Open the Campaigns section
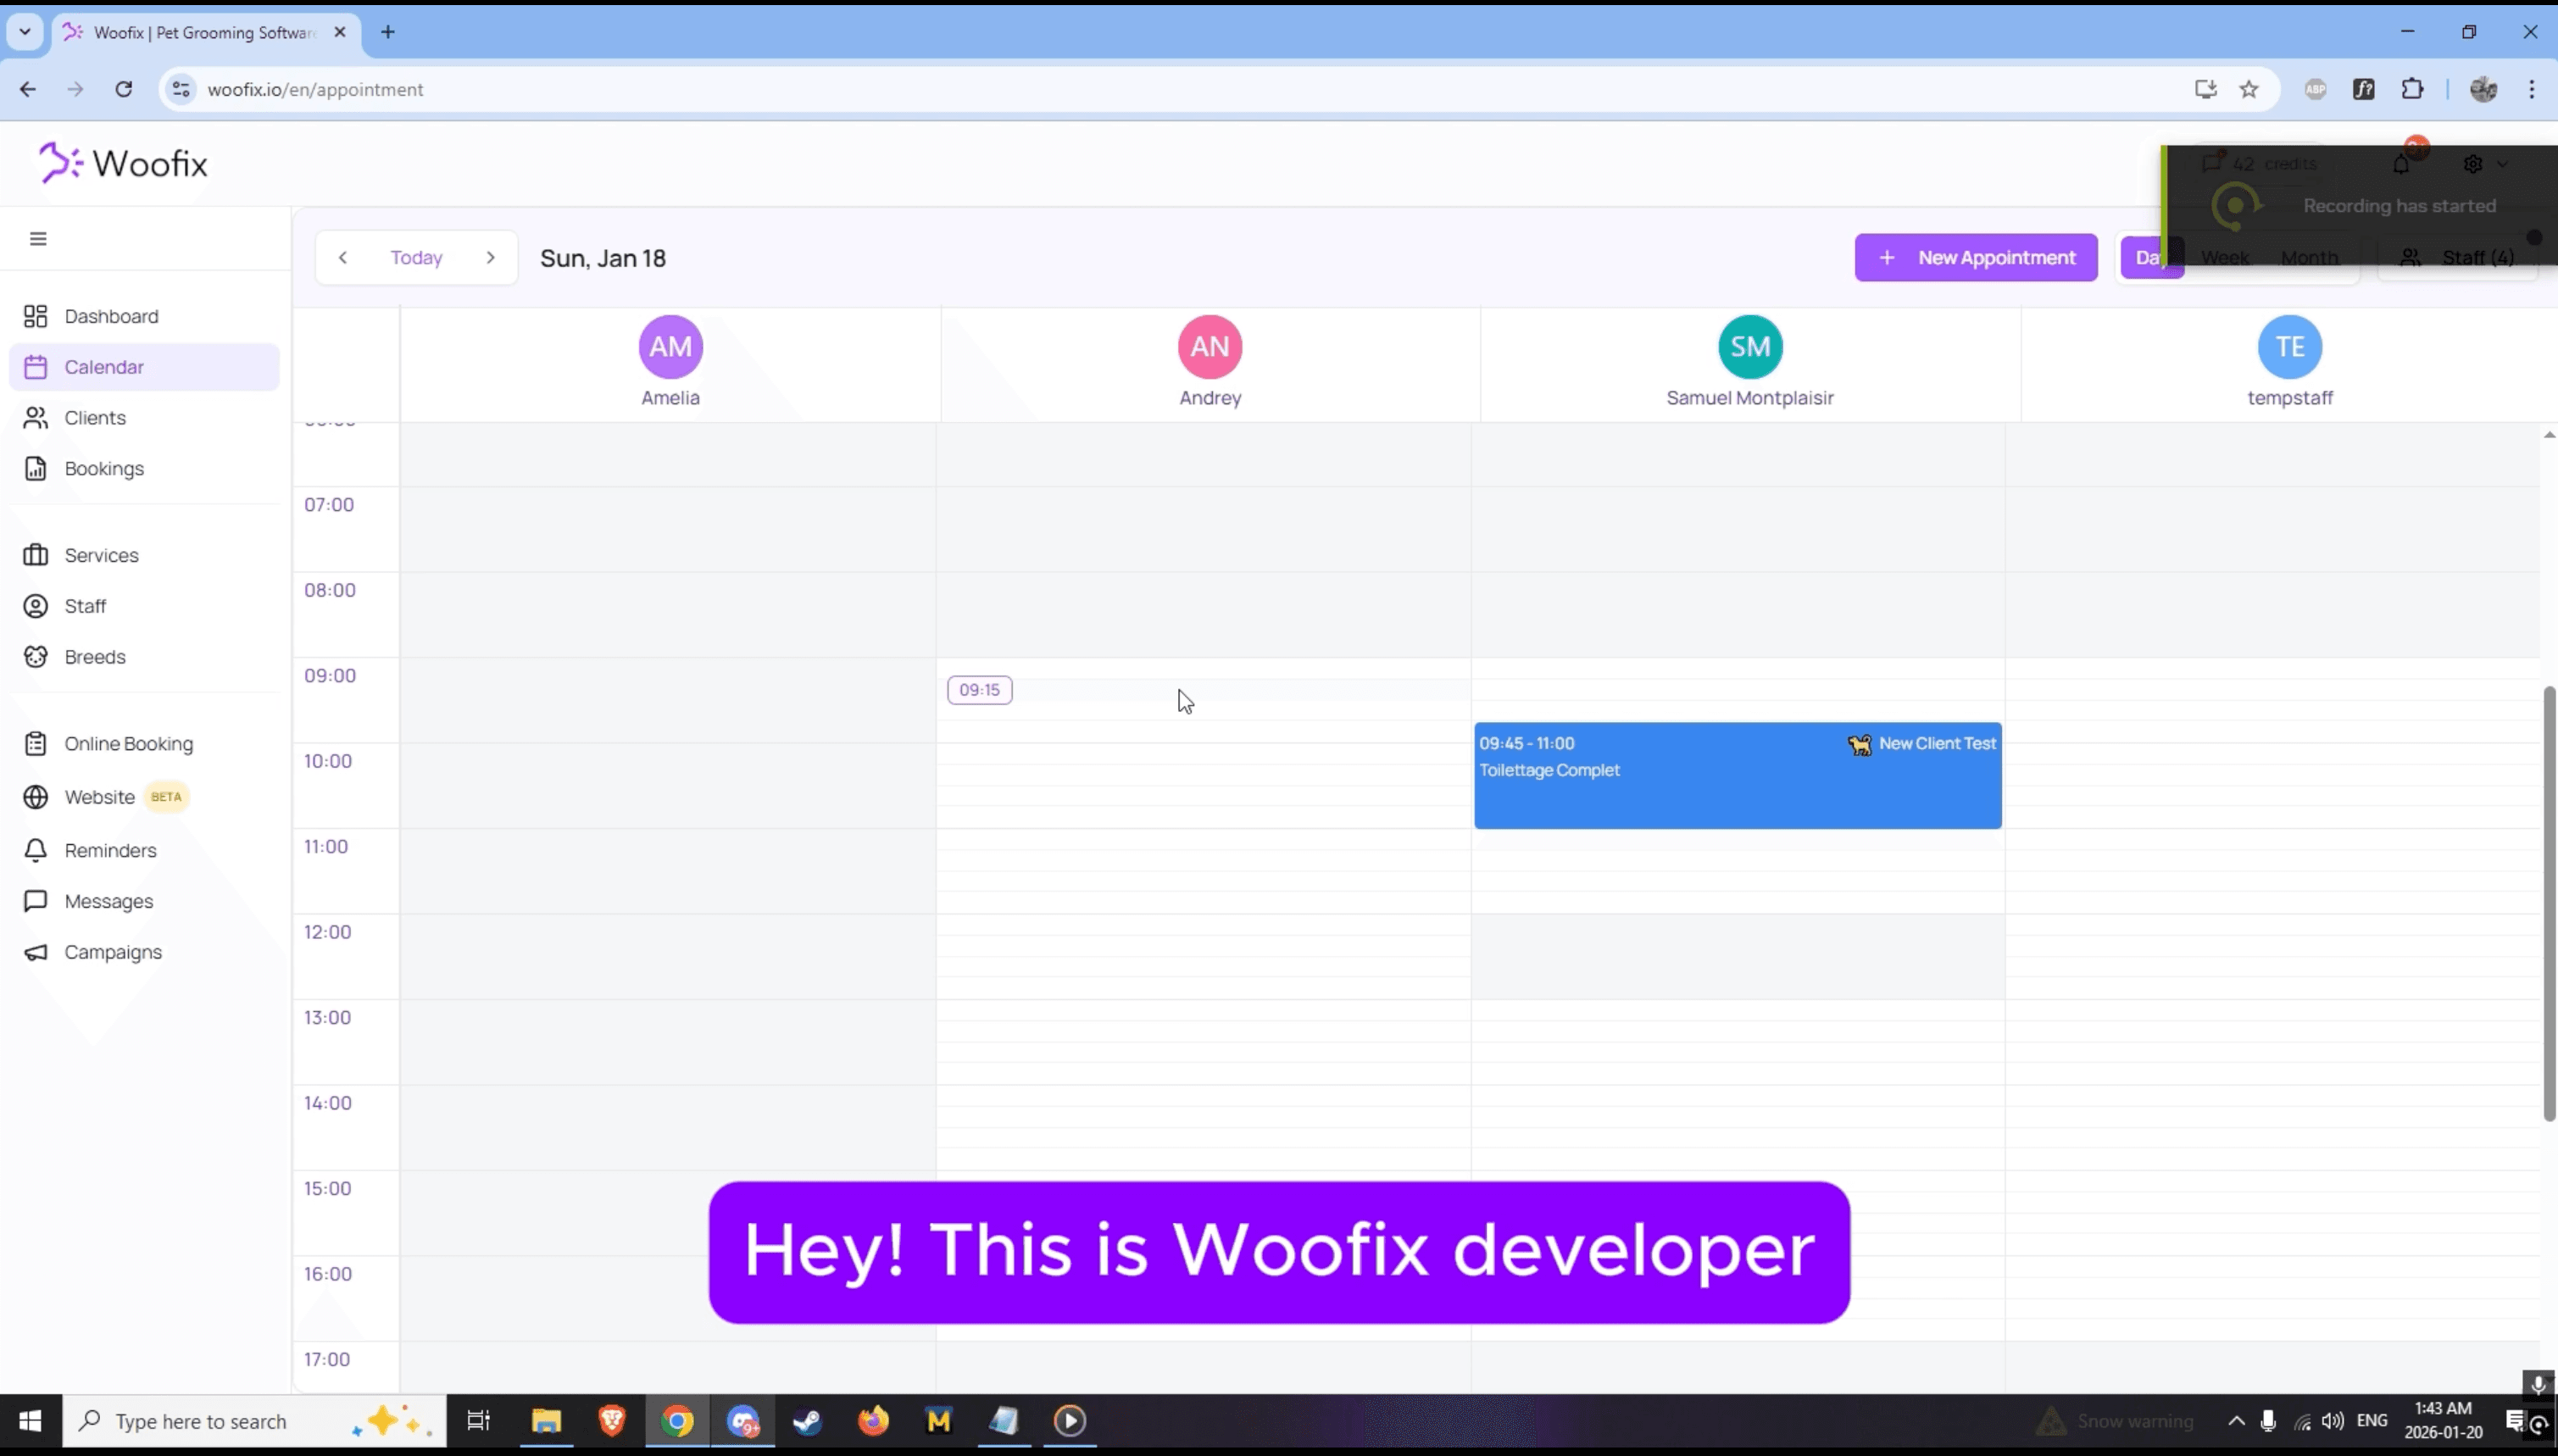Viewport: 2558px width, 1456px height. point(113,951)
